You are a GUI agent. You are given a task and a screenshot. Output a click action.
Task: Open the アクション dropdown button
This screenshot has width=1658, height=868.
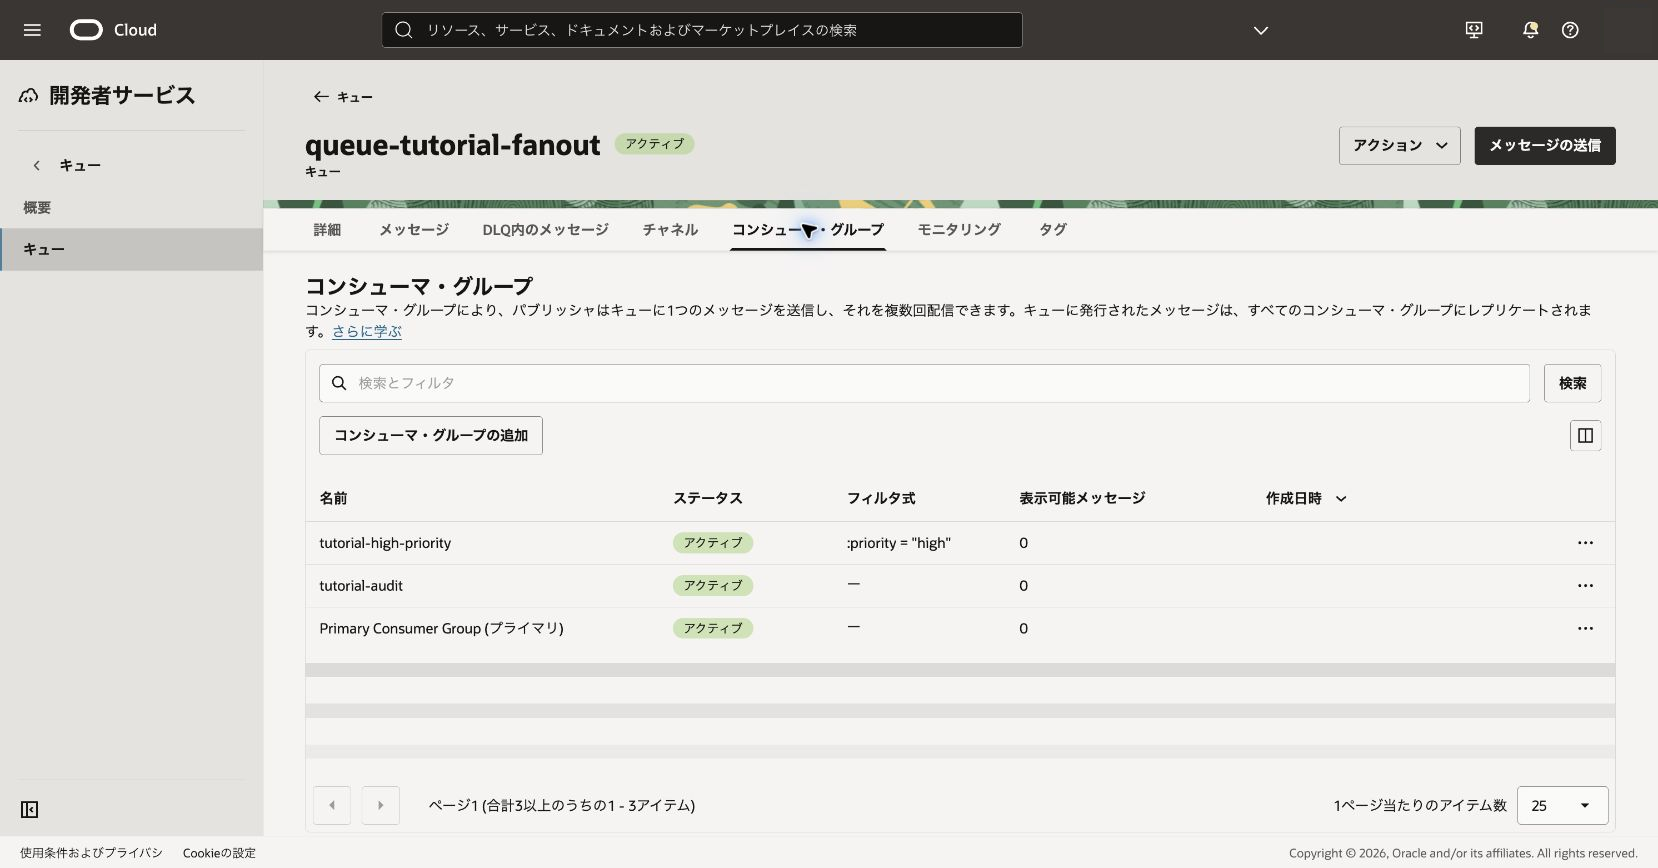(x=1400, y=146)
